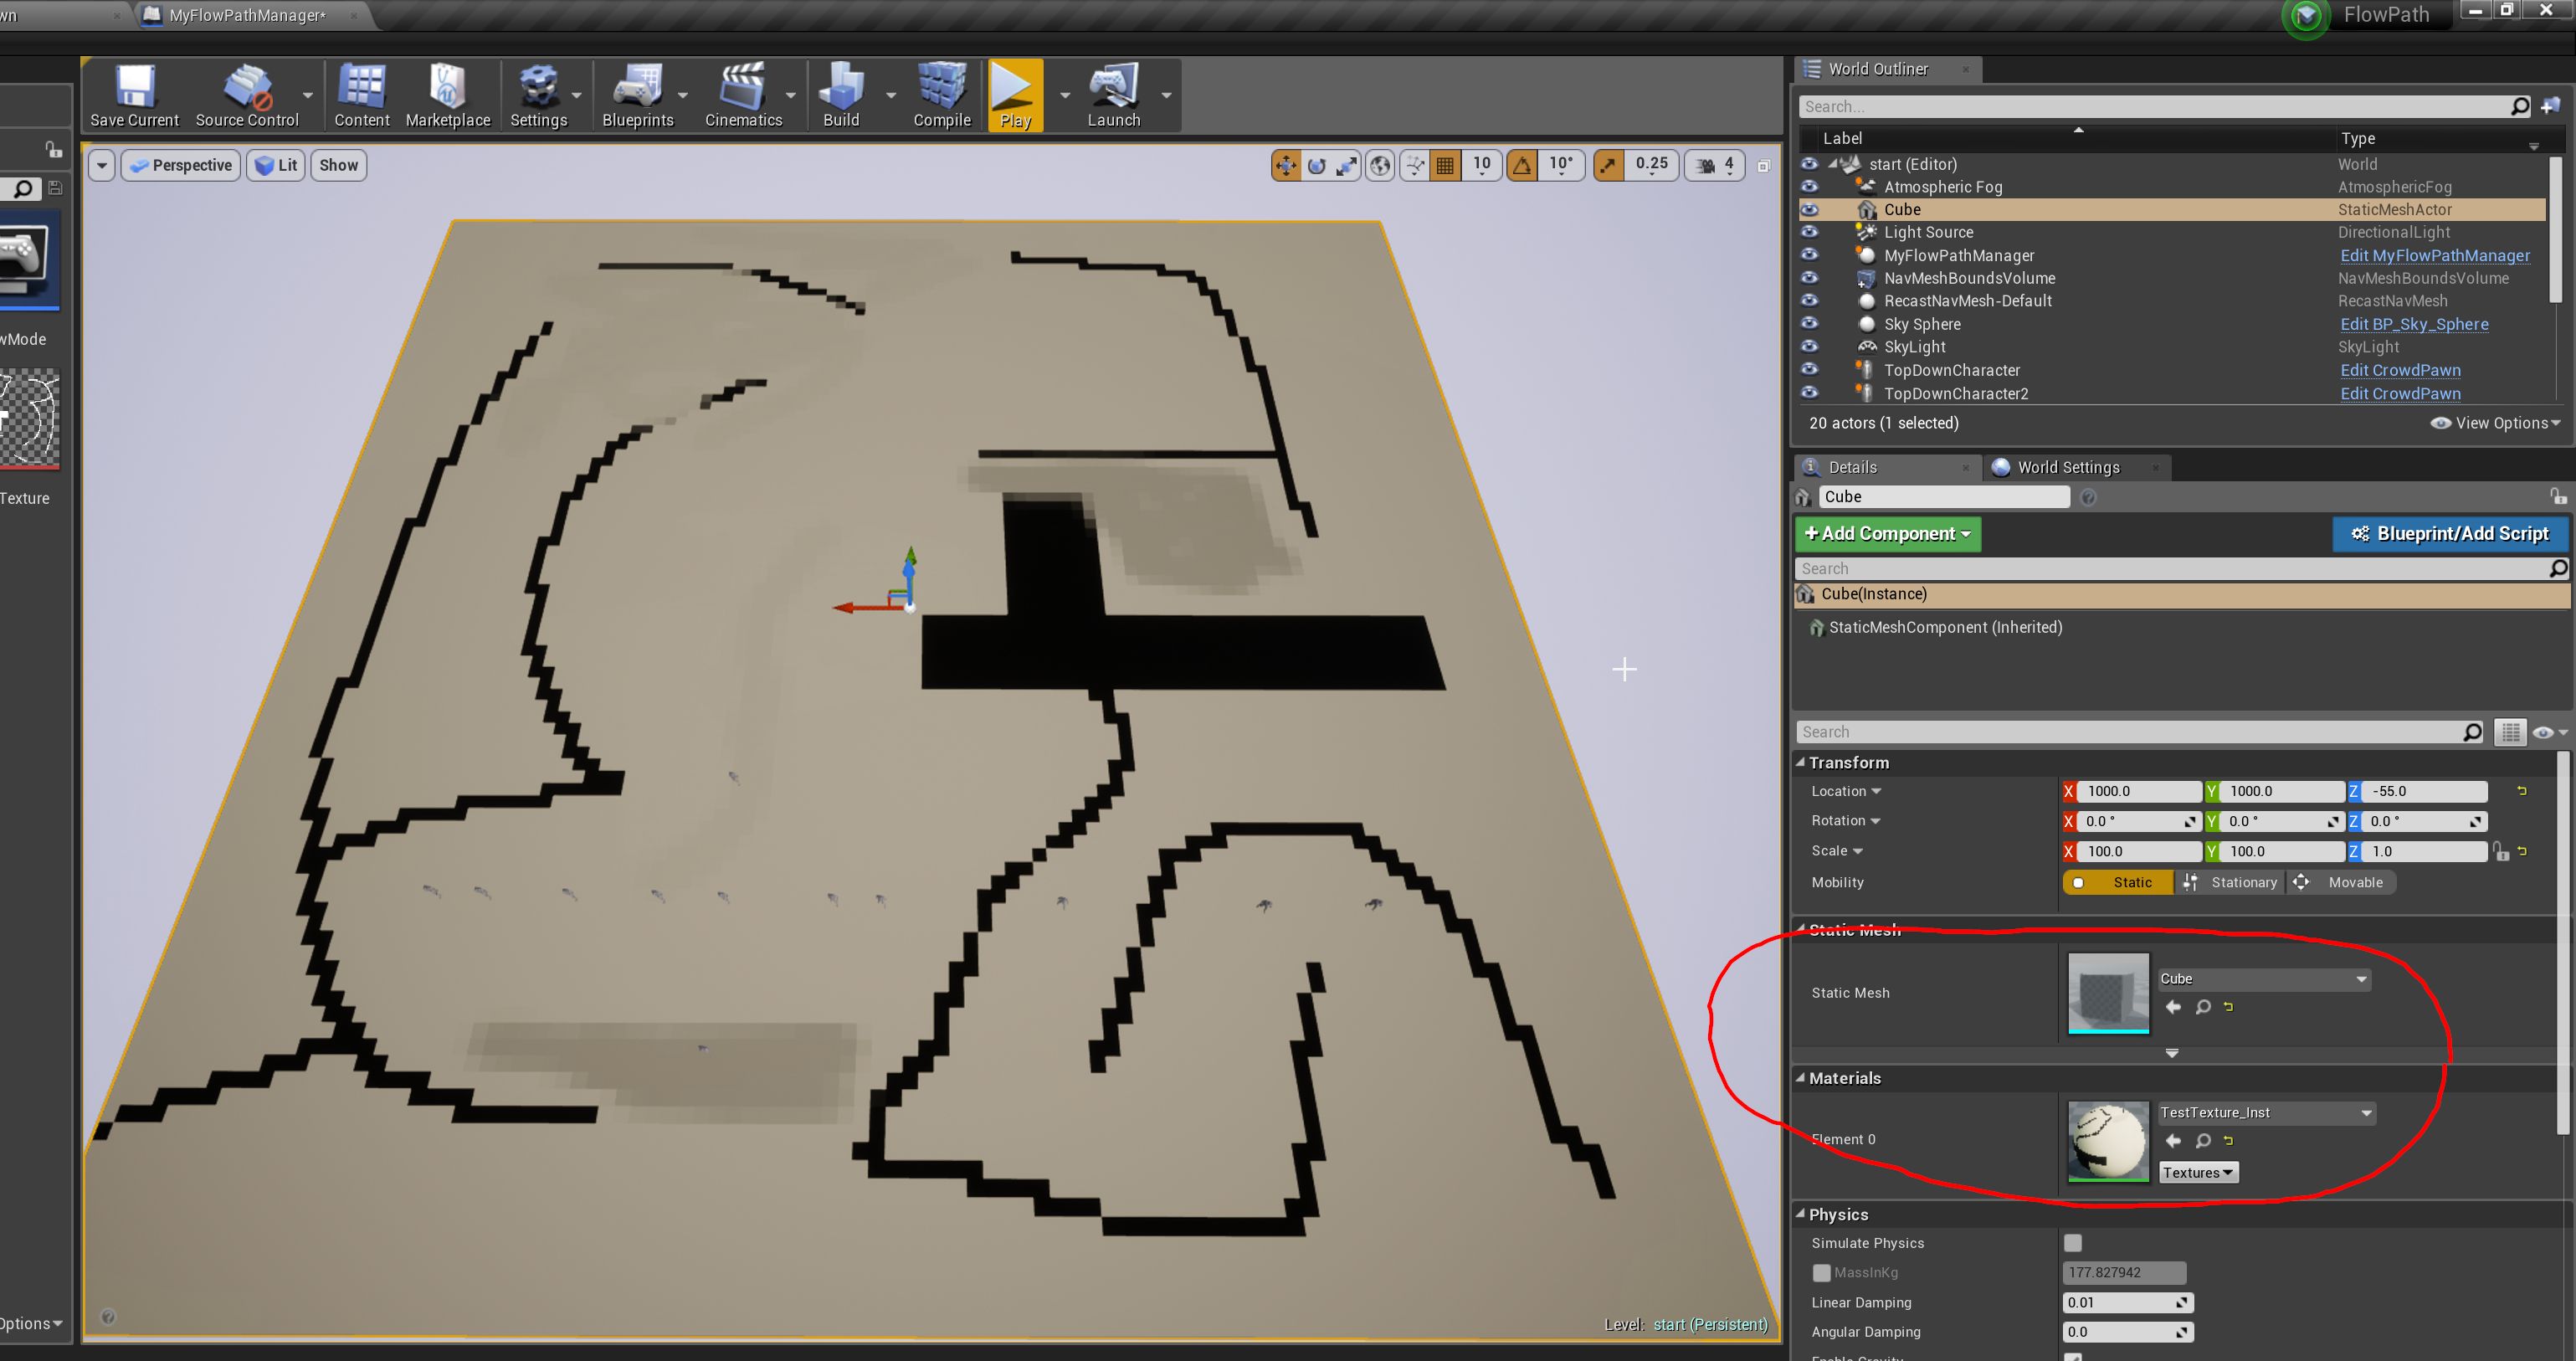2576x1361 pixels.
Task: Open the Textures dropdown under Element 0
Action: pos(2198,1172)
